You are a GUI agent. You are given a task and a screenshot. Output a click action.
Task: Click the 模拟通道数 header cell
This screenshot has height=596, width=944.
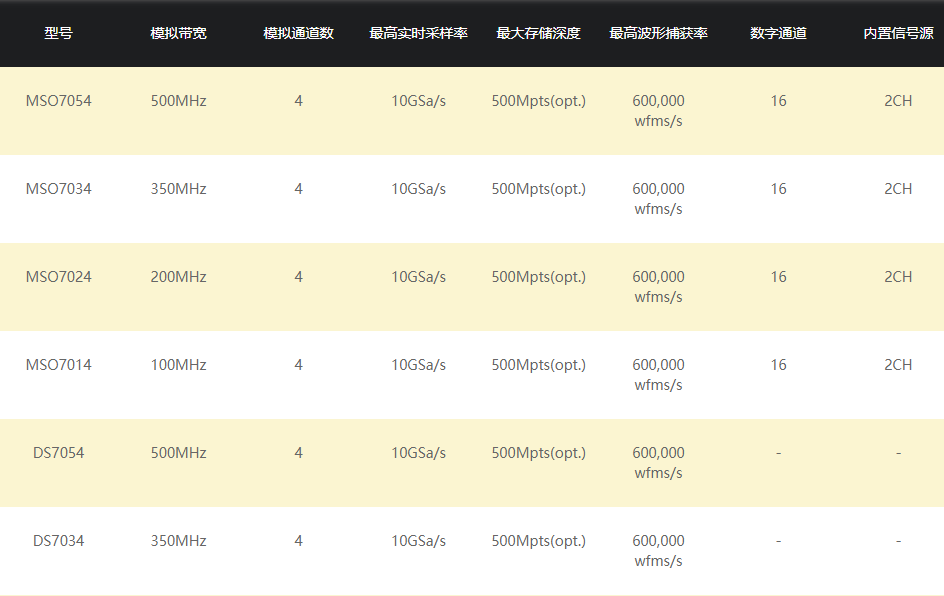[298, 33]
